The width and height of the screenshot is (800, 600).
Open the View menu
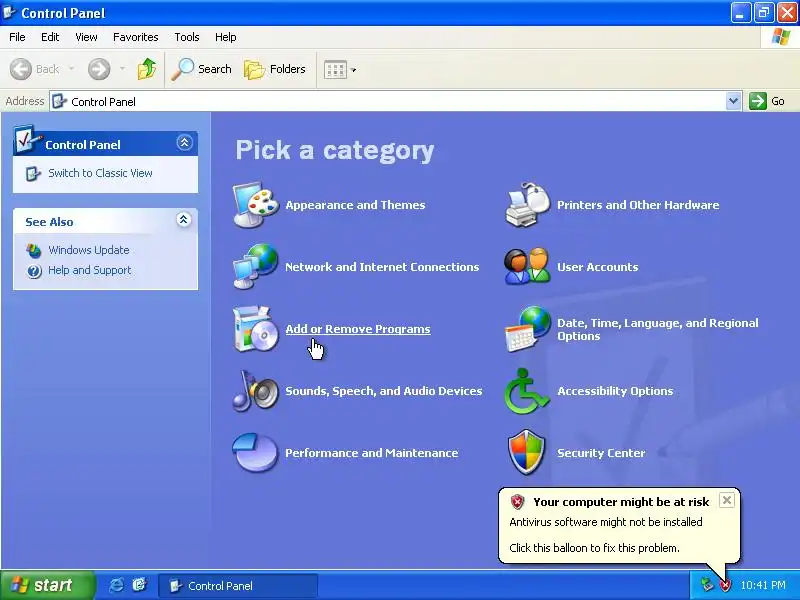pos(86,37)
